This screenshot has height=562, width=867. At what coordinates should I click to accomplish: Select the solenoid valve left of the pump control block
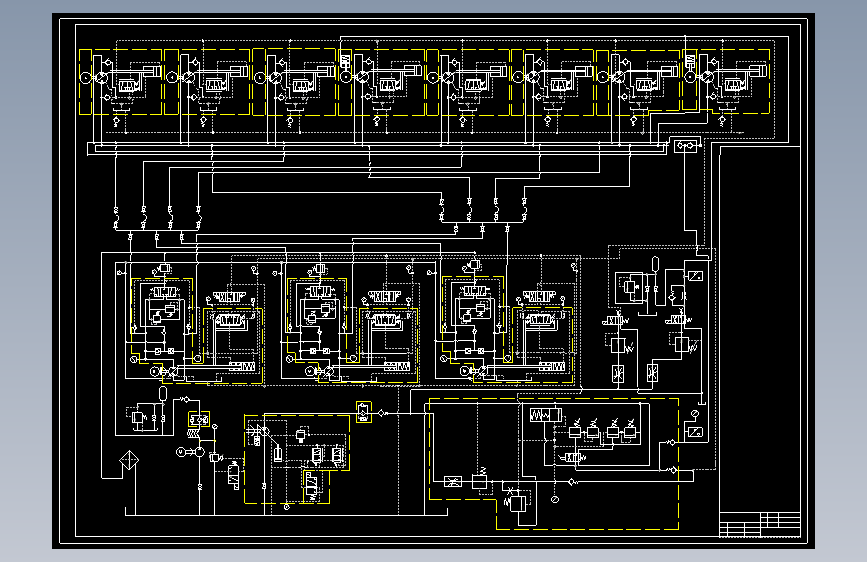coord(234,475)
